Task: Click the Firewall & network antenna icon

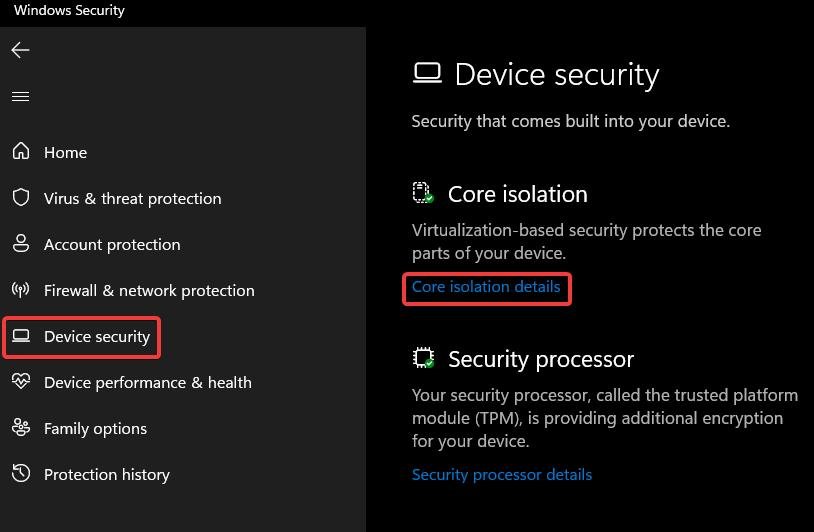Action: tap(21, 290)
